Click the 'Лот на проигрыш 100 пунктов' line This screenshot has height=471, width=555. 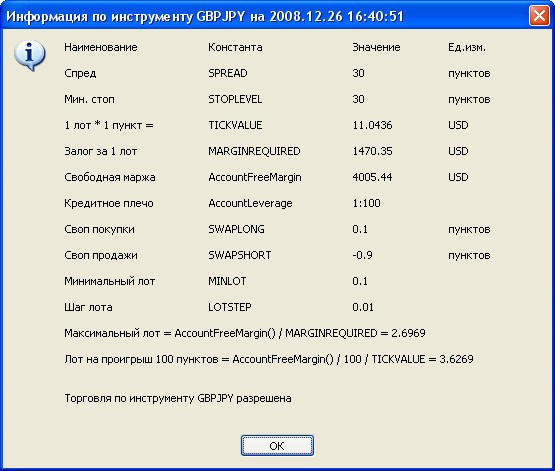point(269,359)
